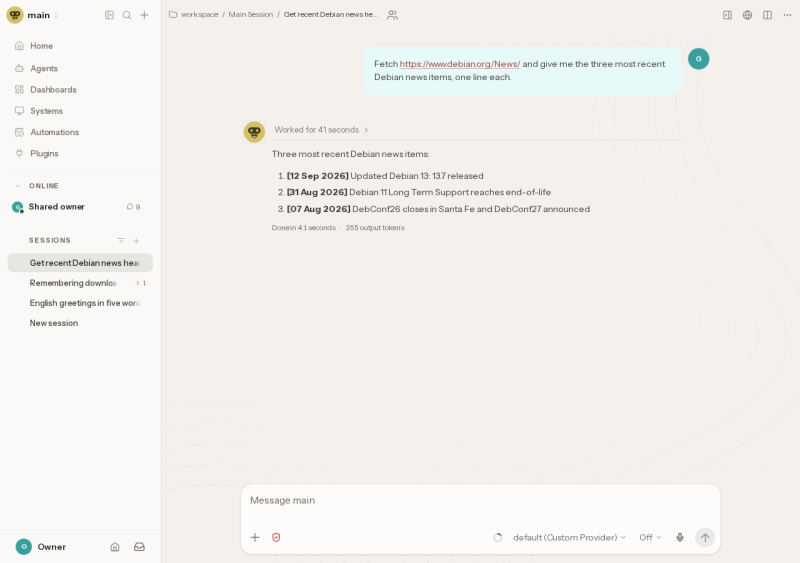Open the inbox icon at sidebar bottom
This screenshot has width=800, height=563.
point(139,547)
